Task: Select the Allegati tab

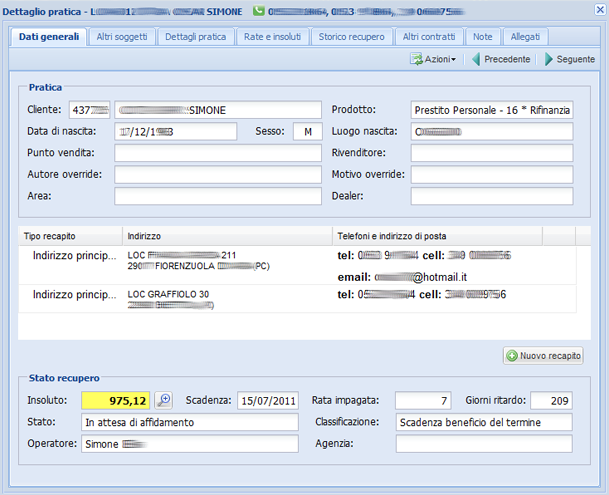Action: click(525, 37)
